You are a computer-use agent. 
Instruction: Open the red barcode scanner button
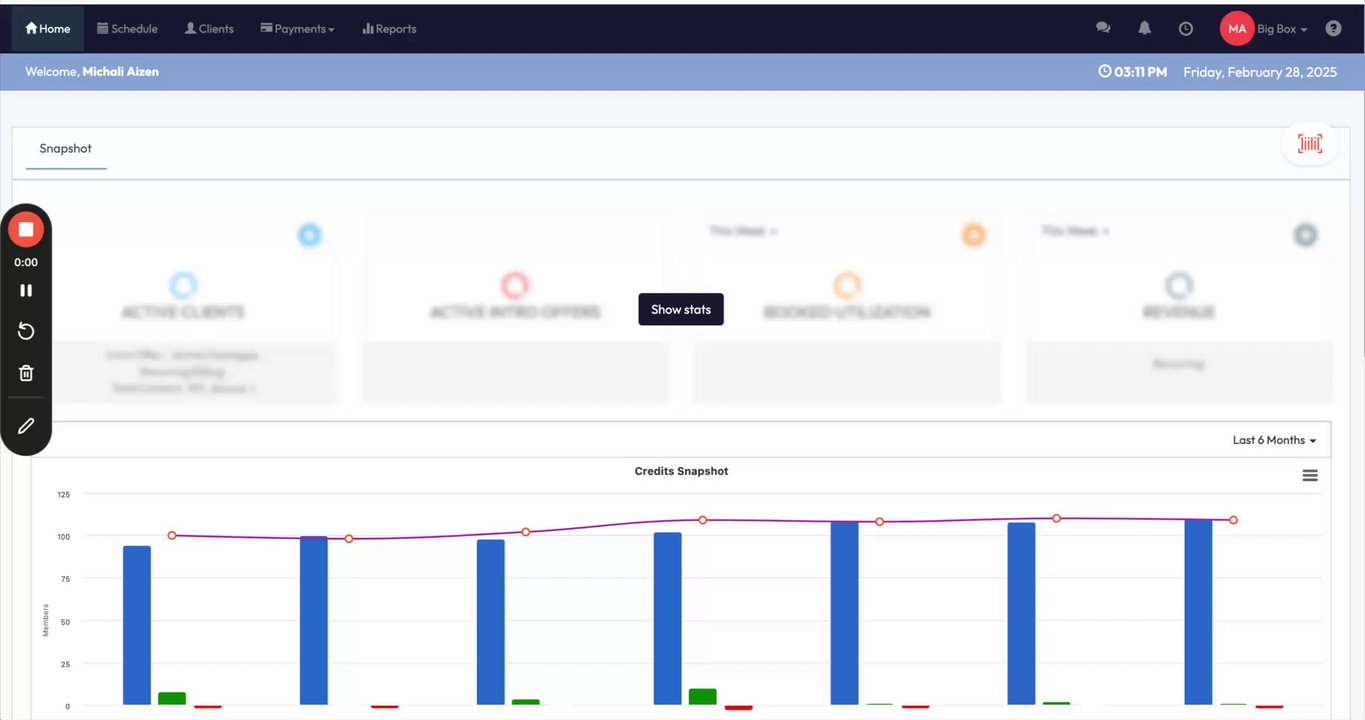click(x=1310, y=144)
